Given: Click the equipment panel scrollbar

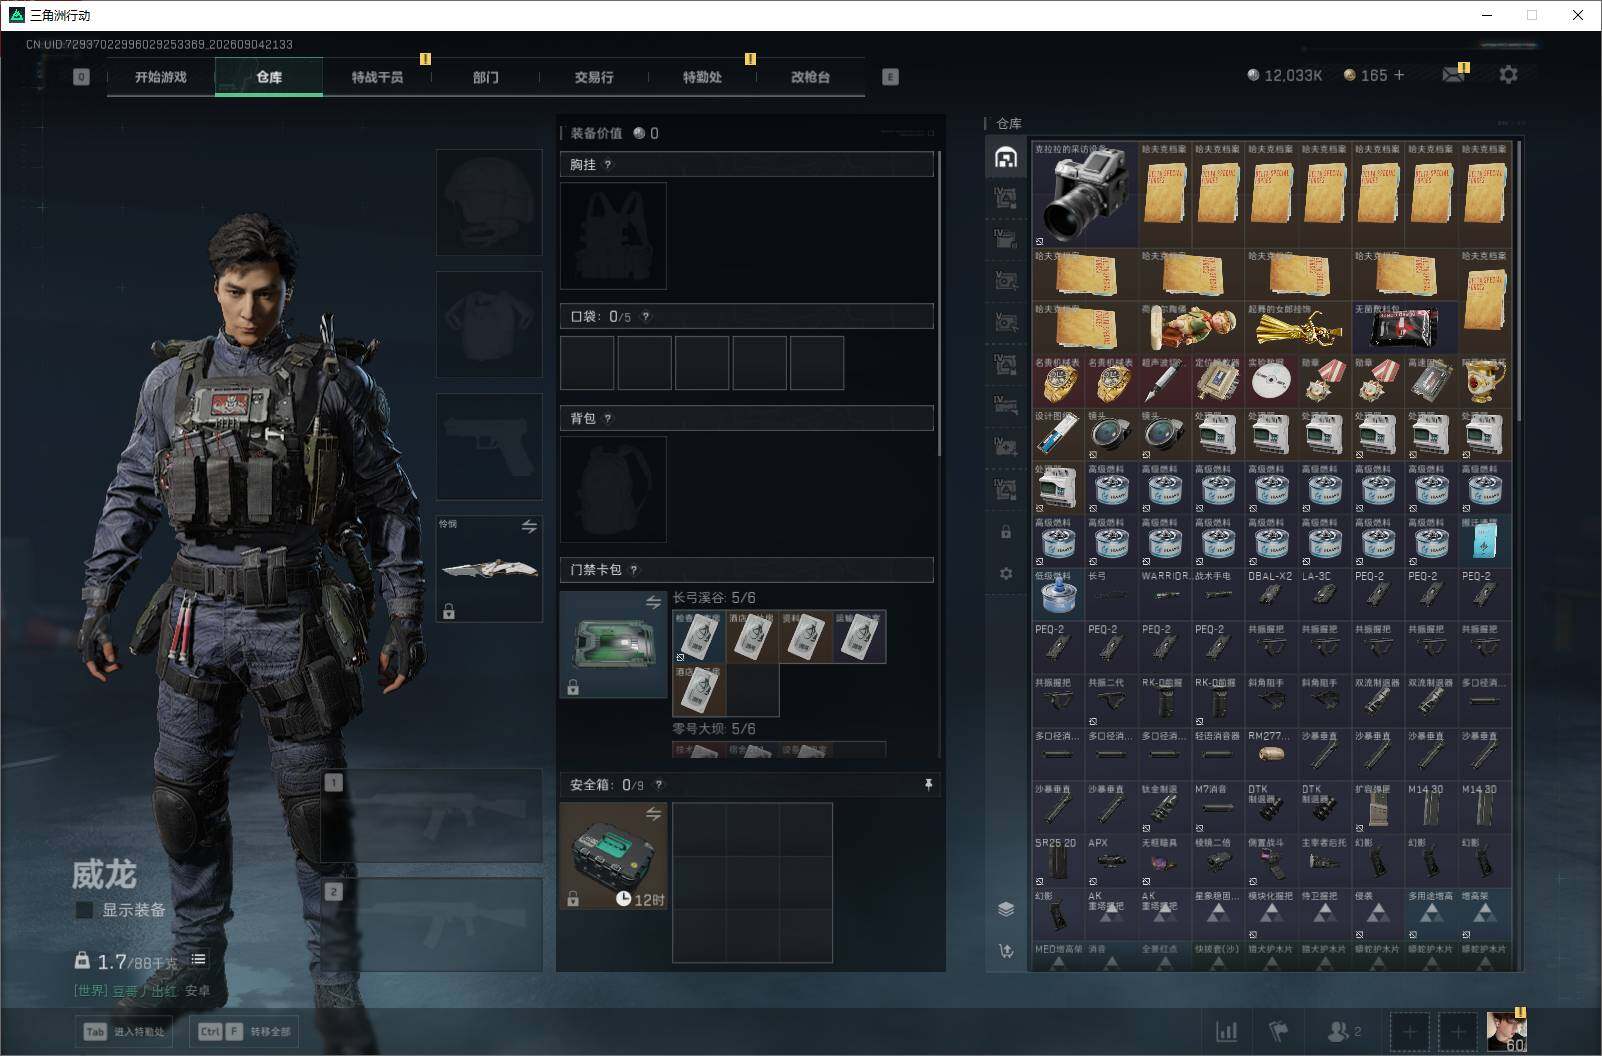Looking at the screenshot, I should tap(939, 305).
